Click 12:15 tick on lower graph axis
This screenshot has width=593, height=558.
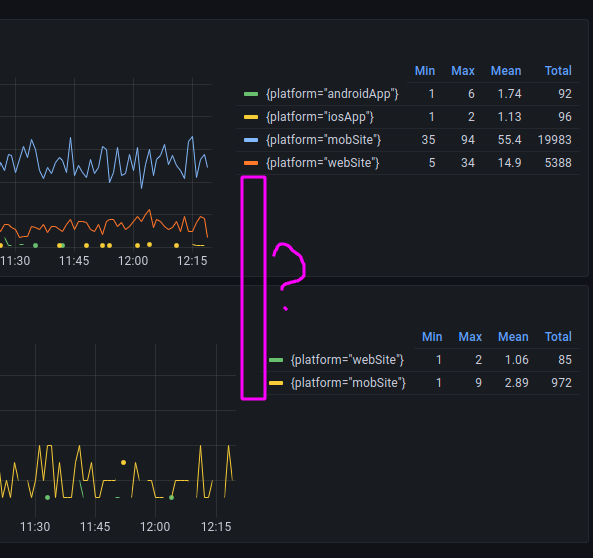click(x=216, y=527)
